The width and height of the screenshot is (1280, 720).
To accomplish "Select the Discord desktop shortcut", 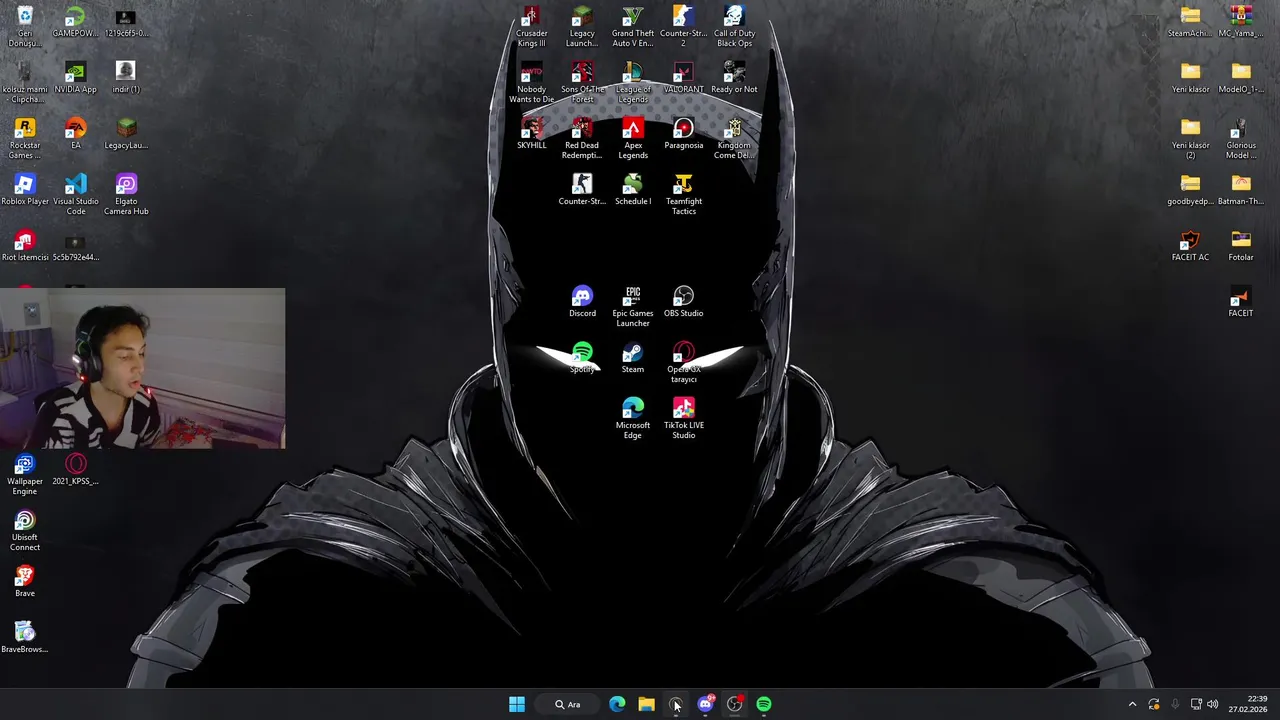I will (x=582, y=302).
